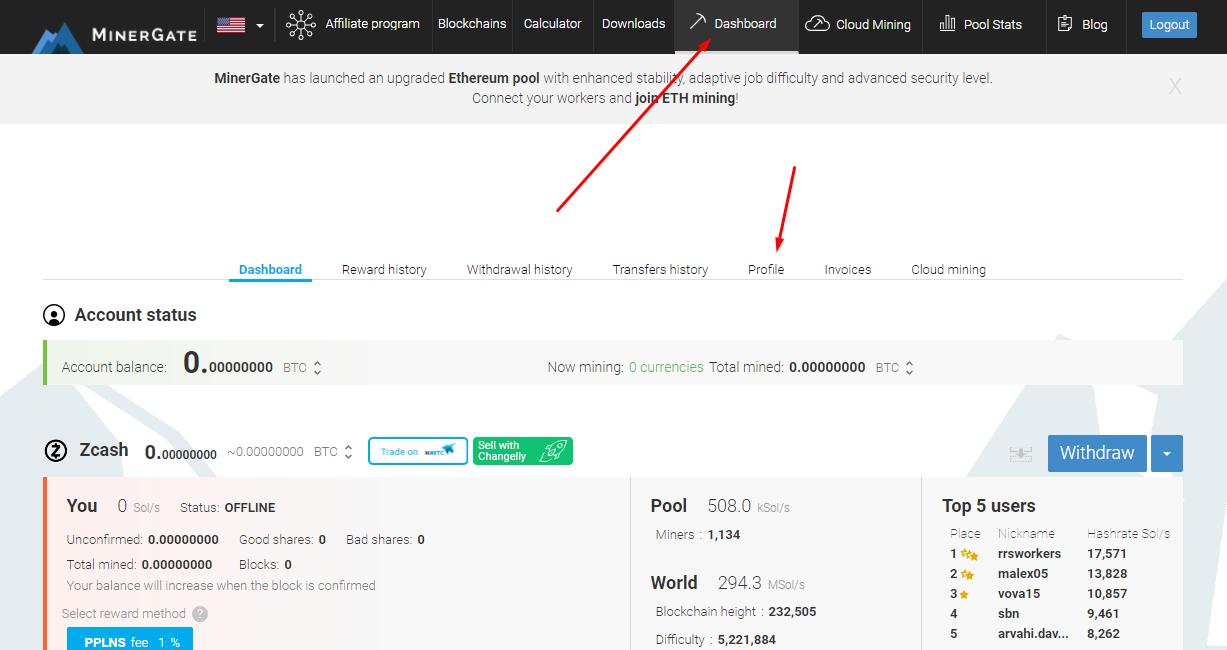Open Cloud Mining in the top navigation
The image size is (1227, 650).
click(859, 24)
